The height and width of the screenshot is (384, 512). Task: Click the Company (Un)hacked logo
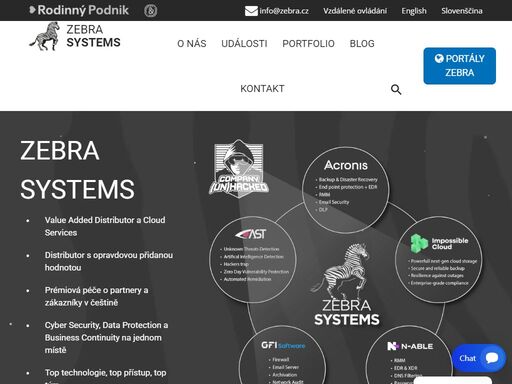pos(239,169)
